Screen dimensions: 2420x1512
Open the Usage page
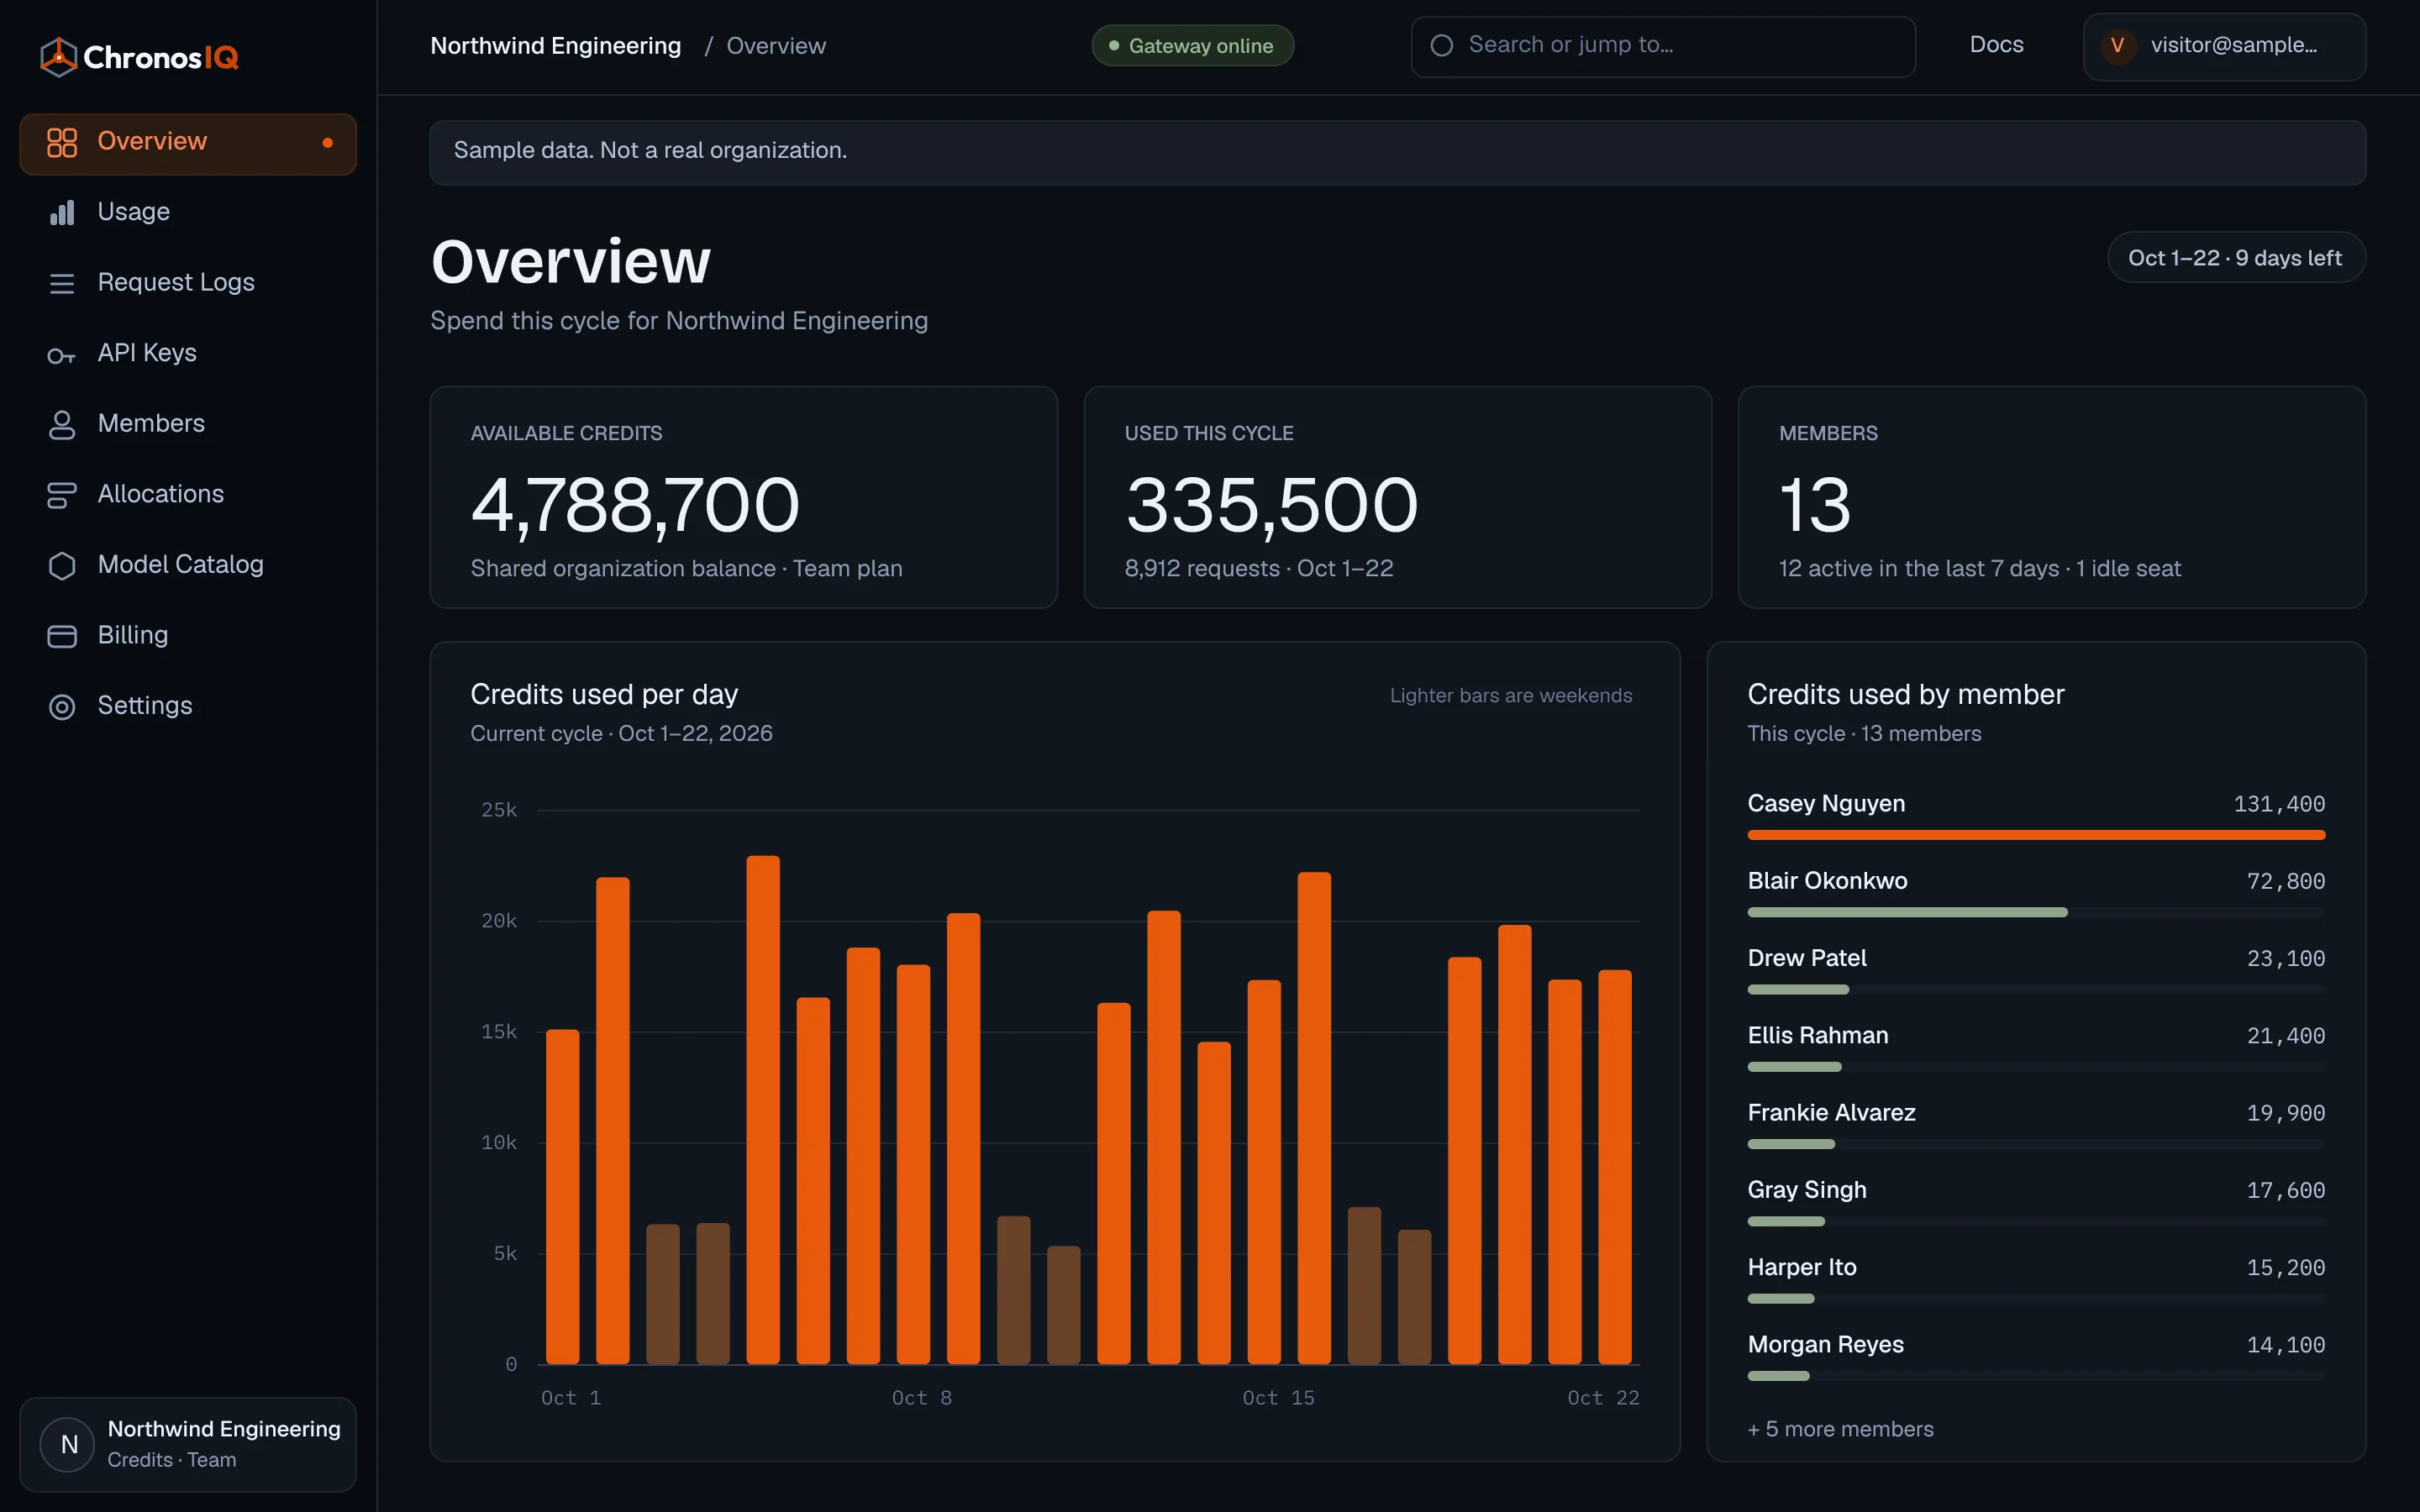pyautogui.click(x=188, y=212)
